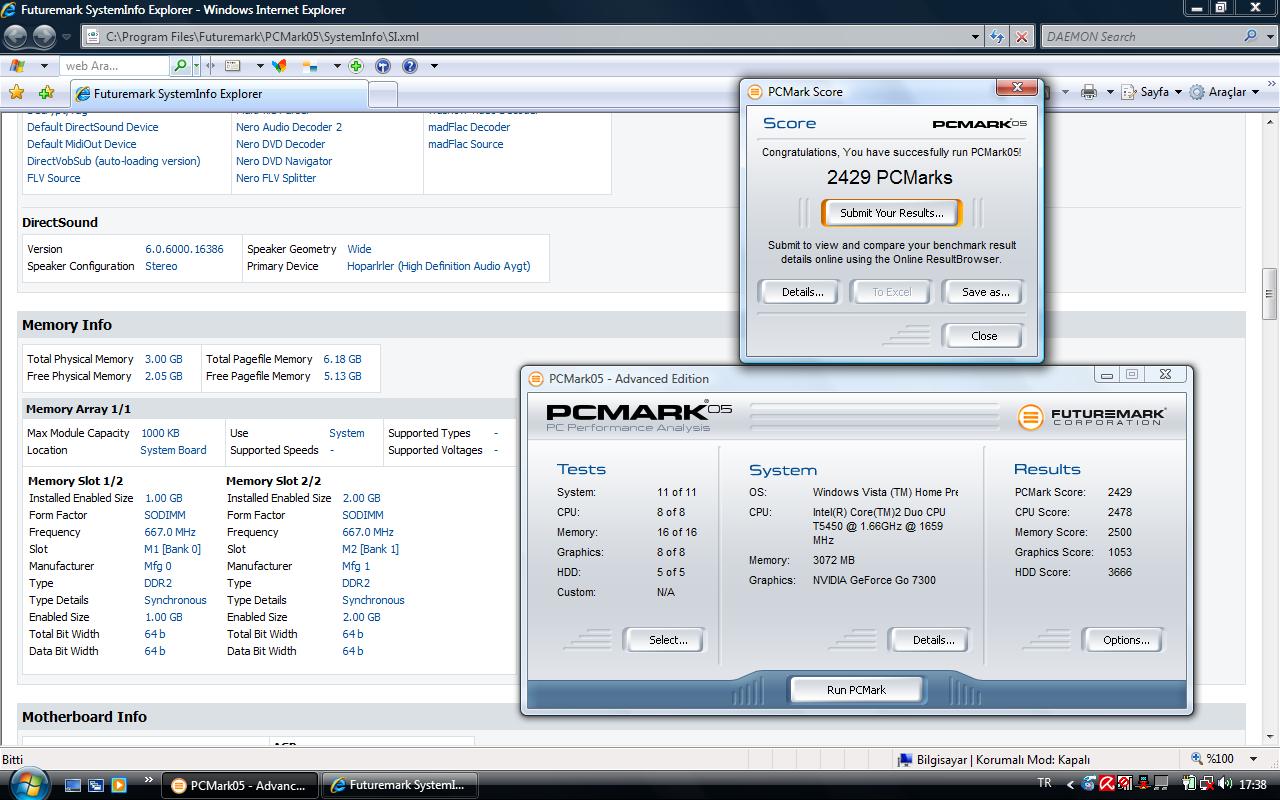Click the taskbar clock showing 17:38
This screenshot has height=800, width=1280.
click(1252, 785)
